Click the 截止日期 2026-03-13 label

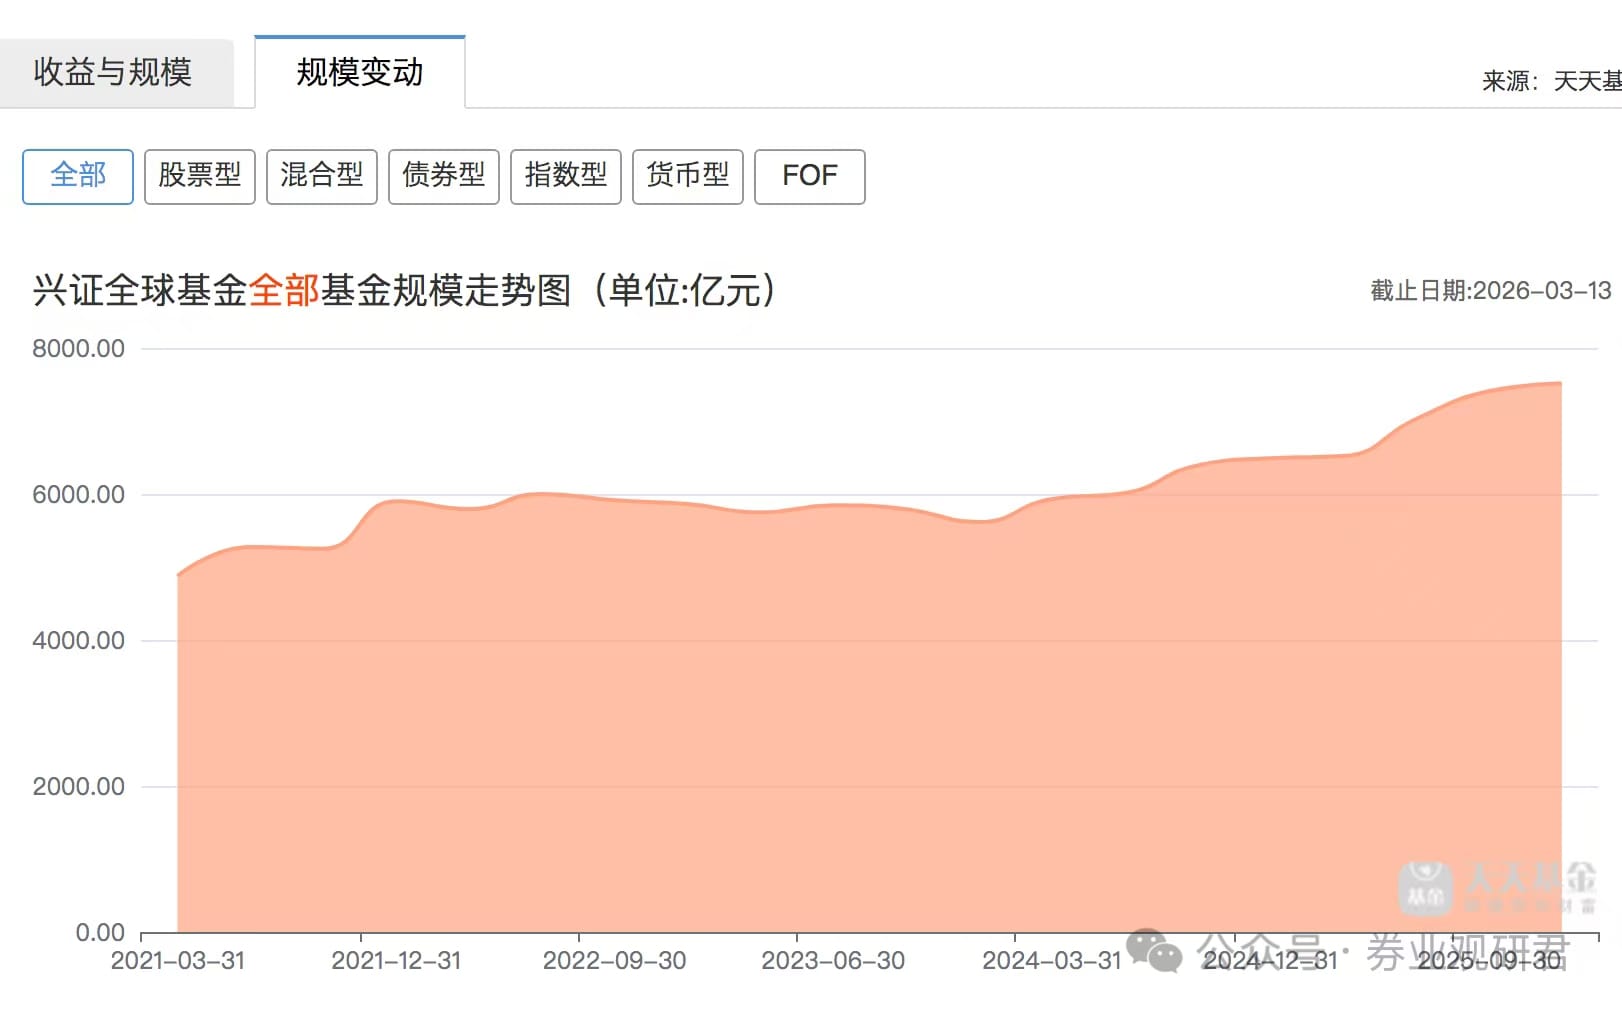point(1490,291)
